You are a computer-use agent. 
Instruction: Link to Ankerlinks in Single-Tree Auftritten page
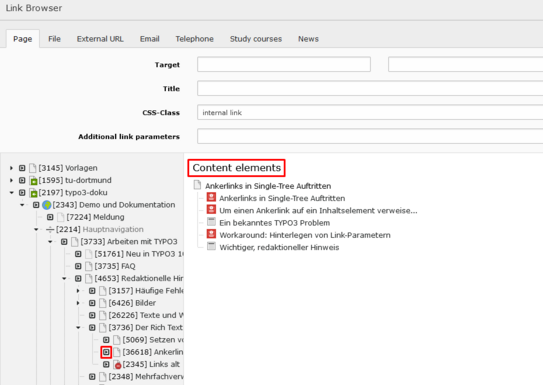tap(268, 186)
